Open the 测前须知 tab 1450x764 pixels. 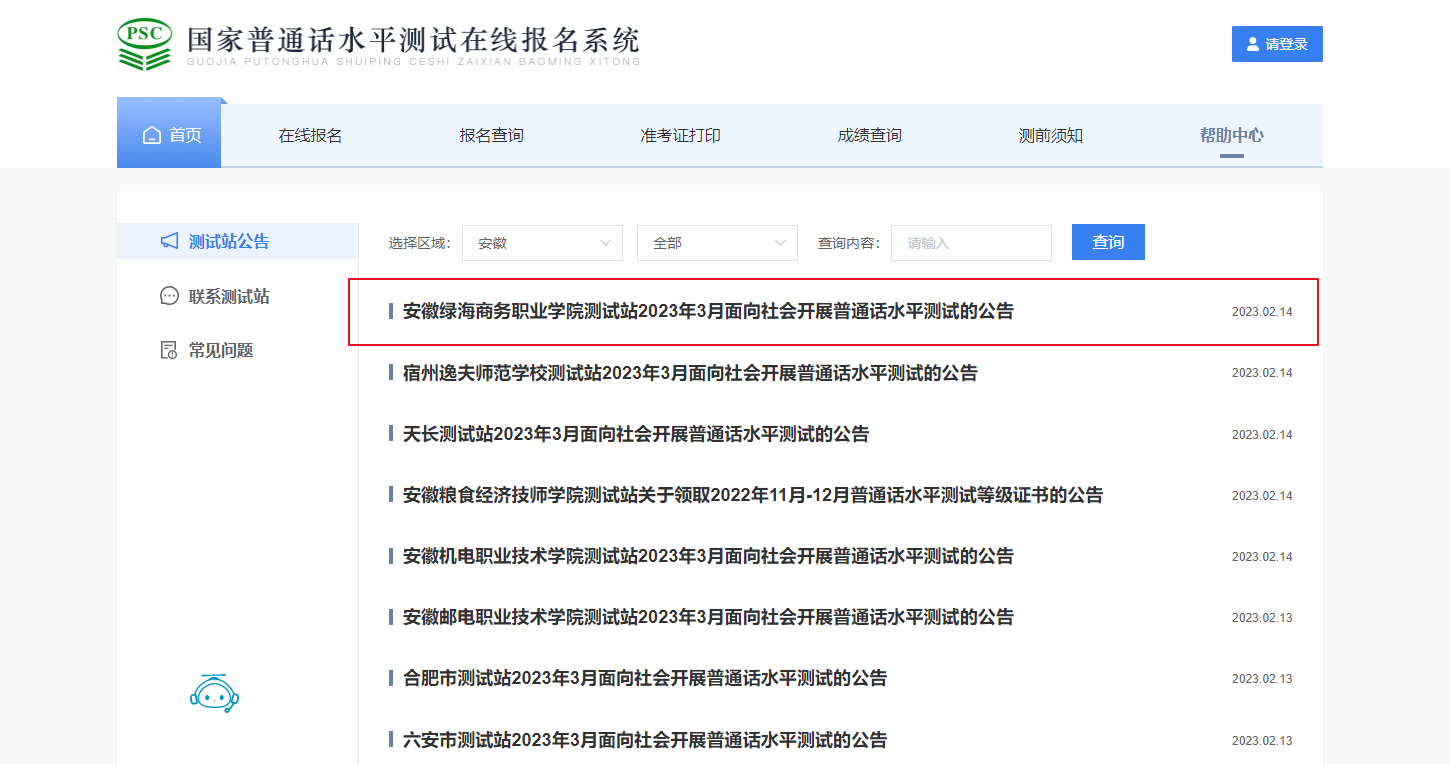(x=1050, y=135)
